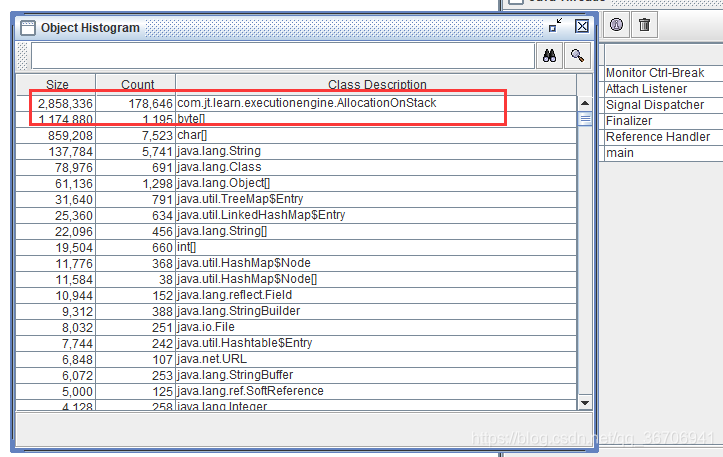Click the binoculars find icon

[549, 55]
